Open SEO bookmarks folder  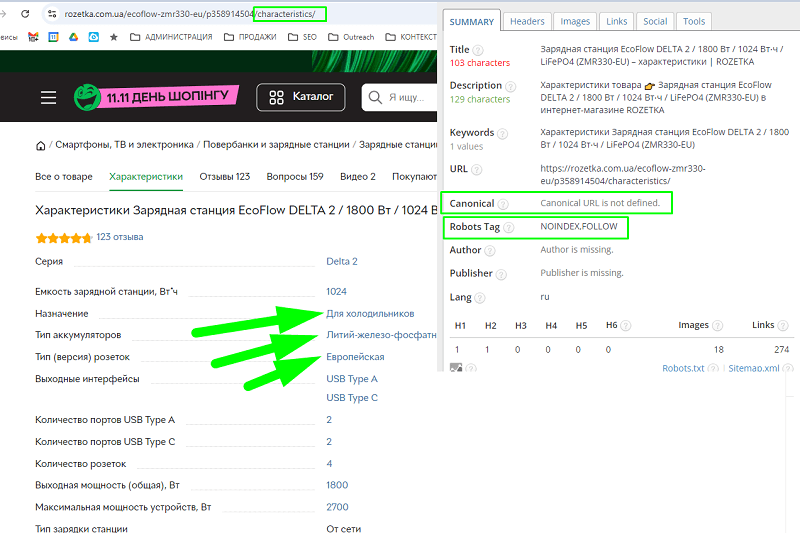[x=303, y=37]
